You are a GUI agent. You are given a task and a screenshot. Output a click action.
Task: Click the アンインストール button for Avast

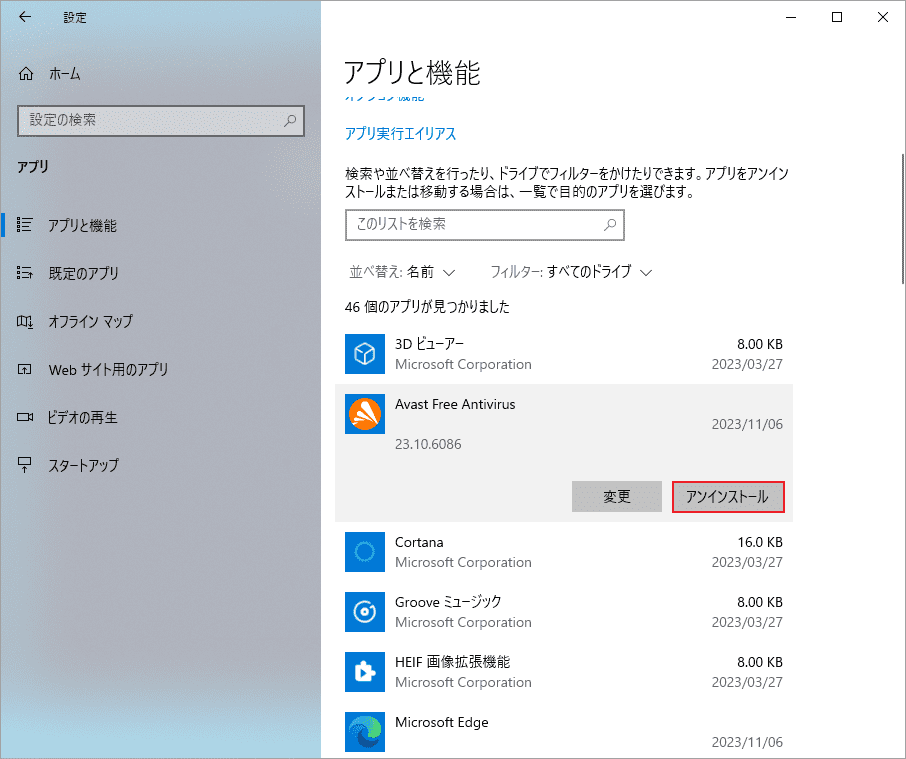[x=728, y=496]
